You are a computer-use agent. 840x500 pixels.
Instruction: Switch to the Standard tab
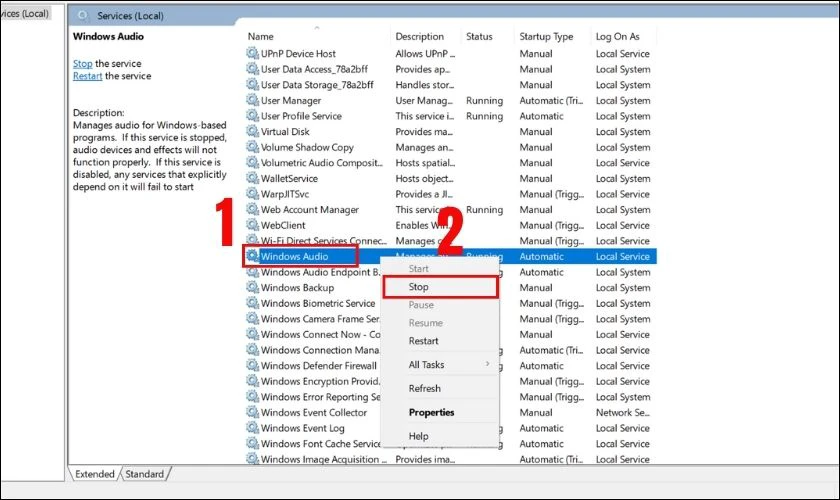coord(145,474)
